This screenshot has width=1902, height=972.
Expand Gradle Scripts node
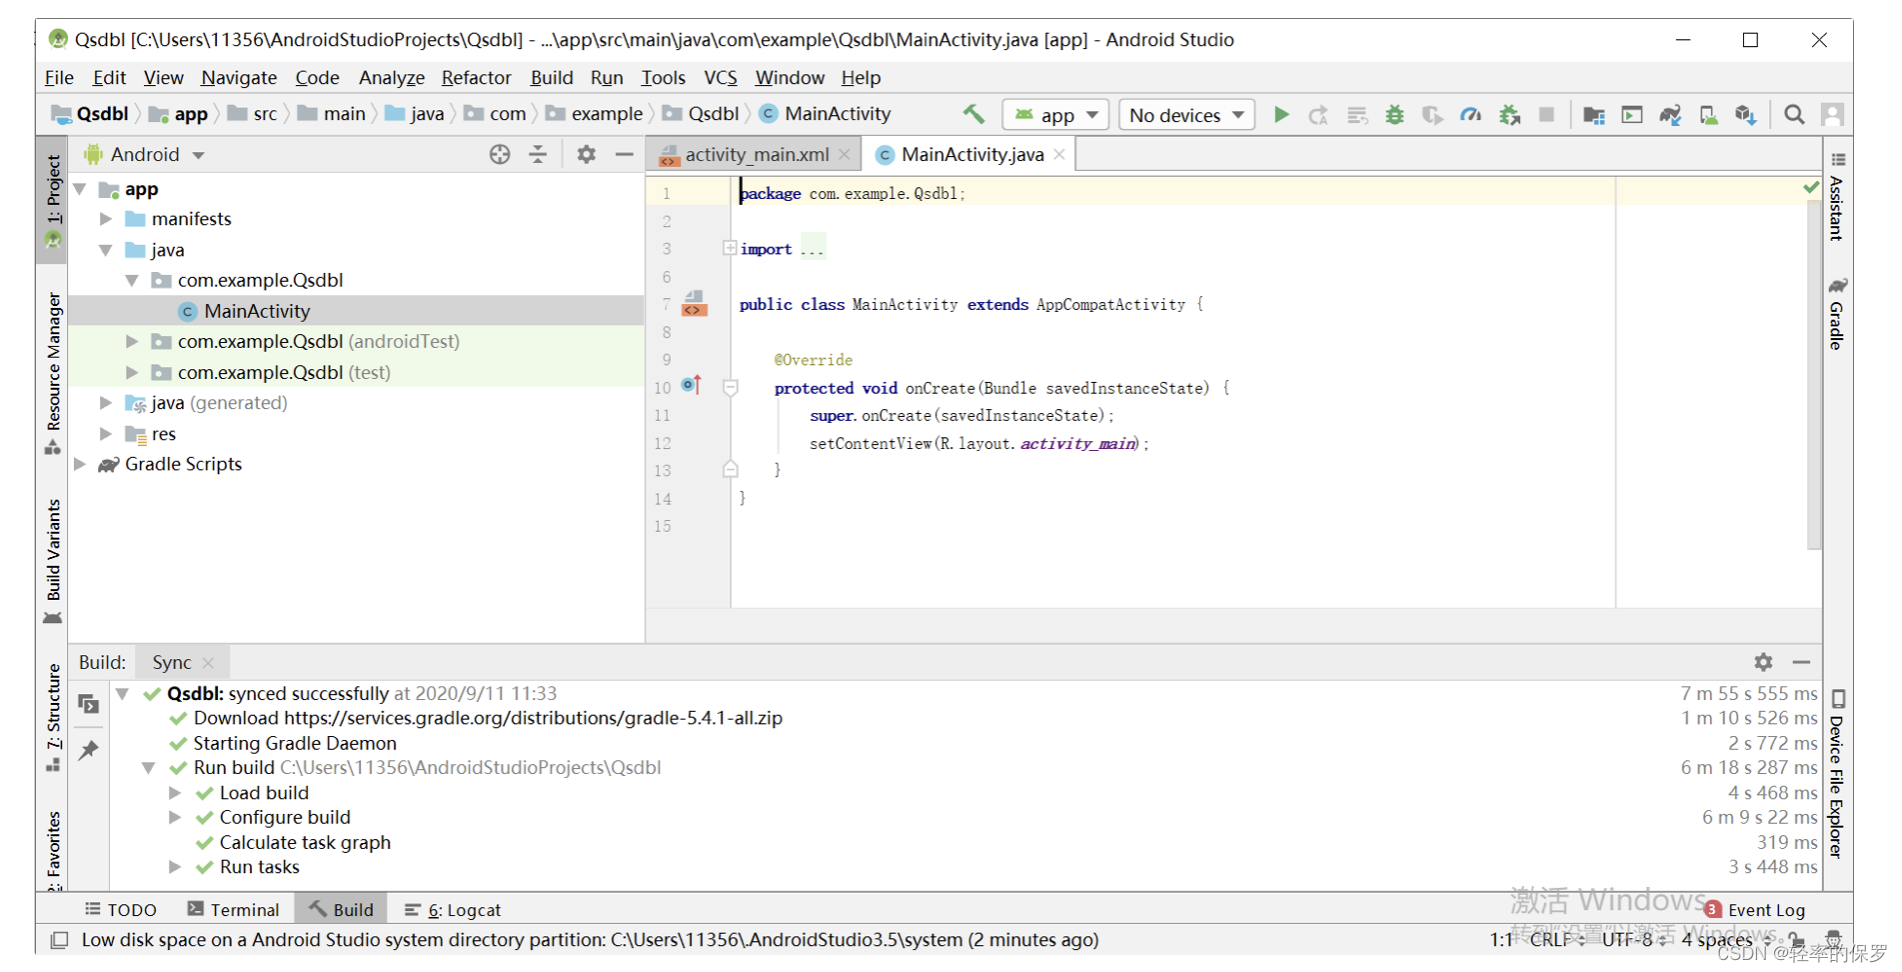point(80,464)
